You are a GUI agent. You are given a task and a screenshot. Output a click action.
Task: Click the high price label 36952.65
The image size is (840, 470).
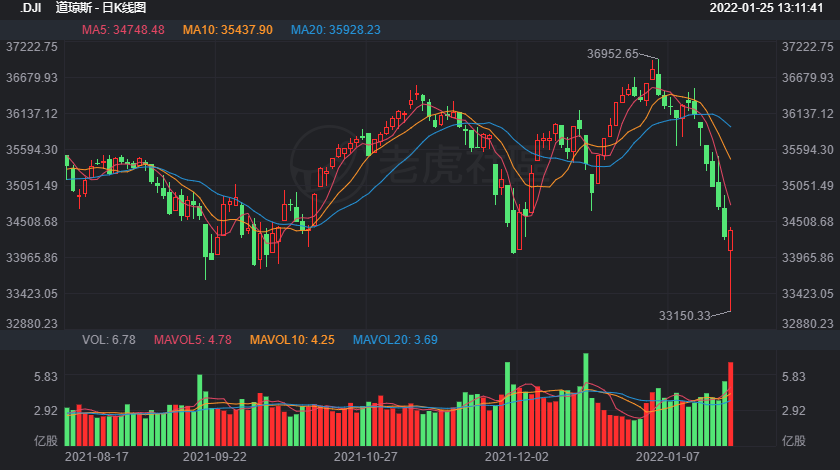(x=612, y=54)
